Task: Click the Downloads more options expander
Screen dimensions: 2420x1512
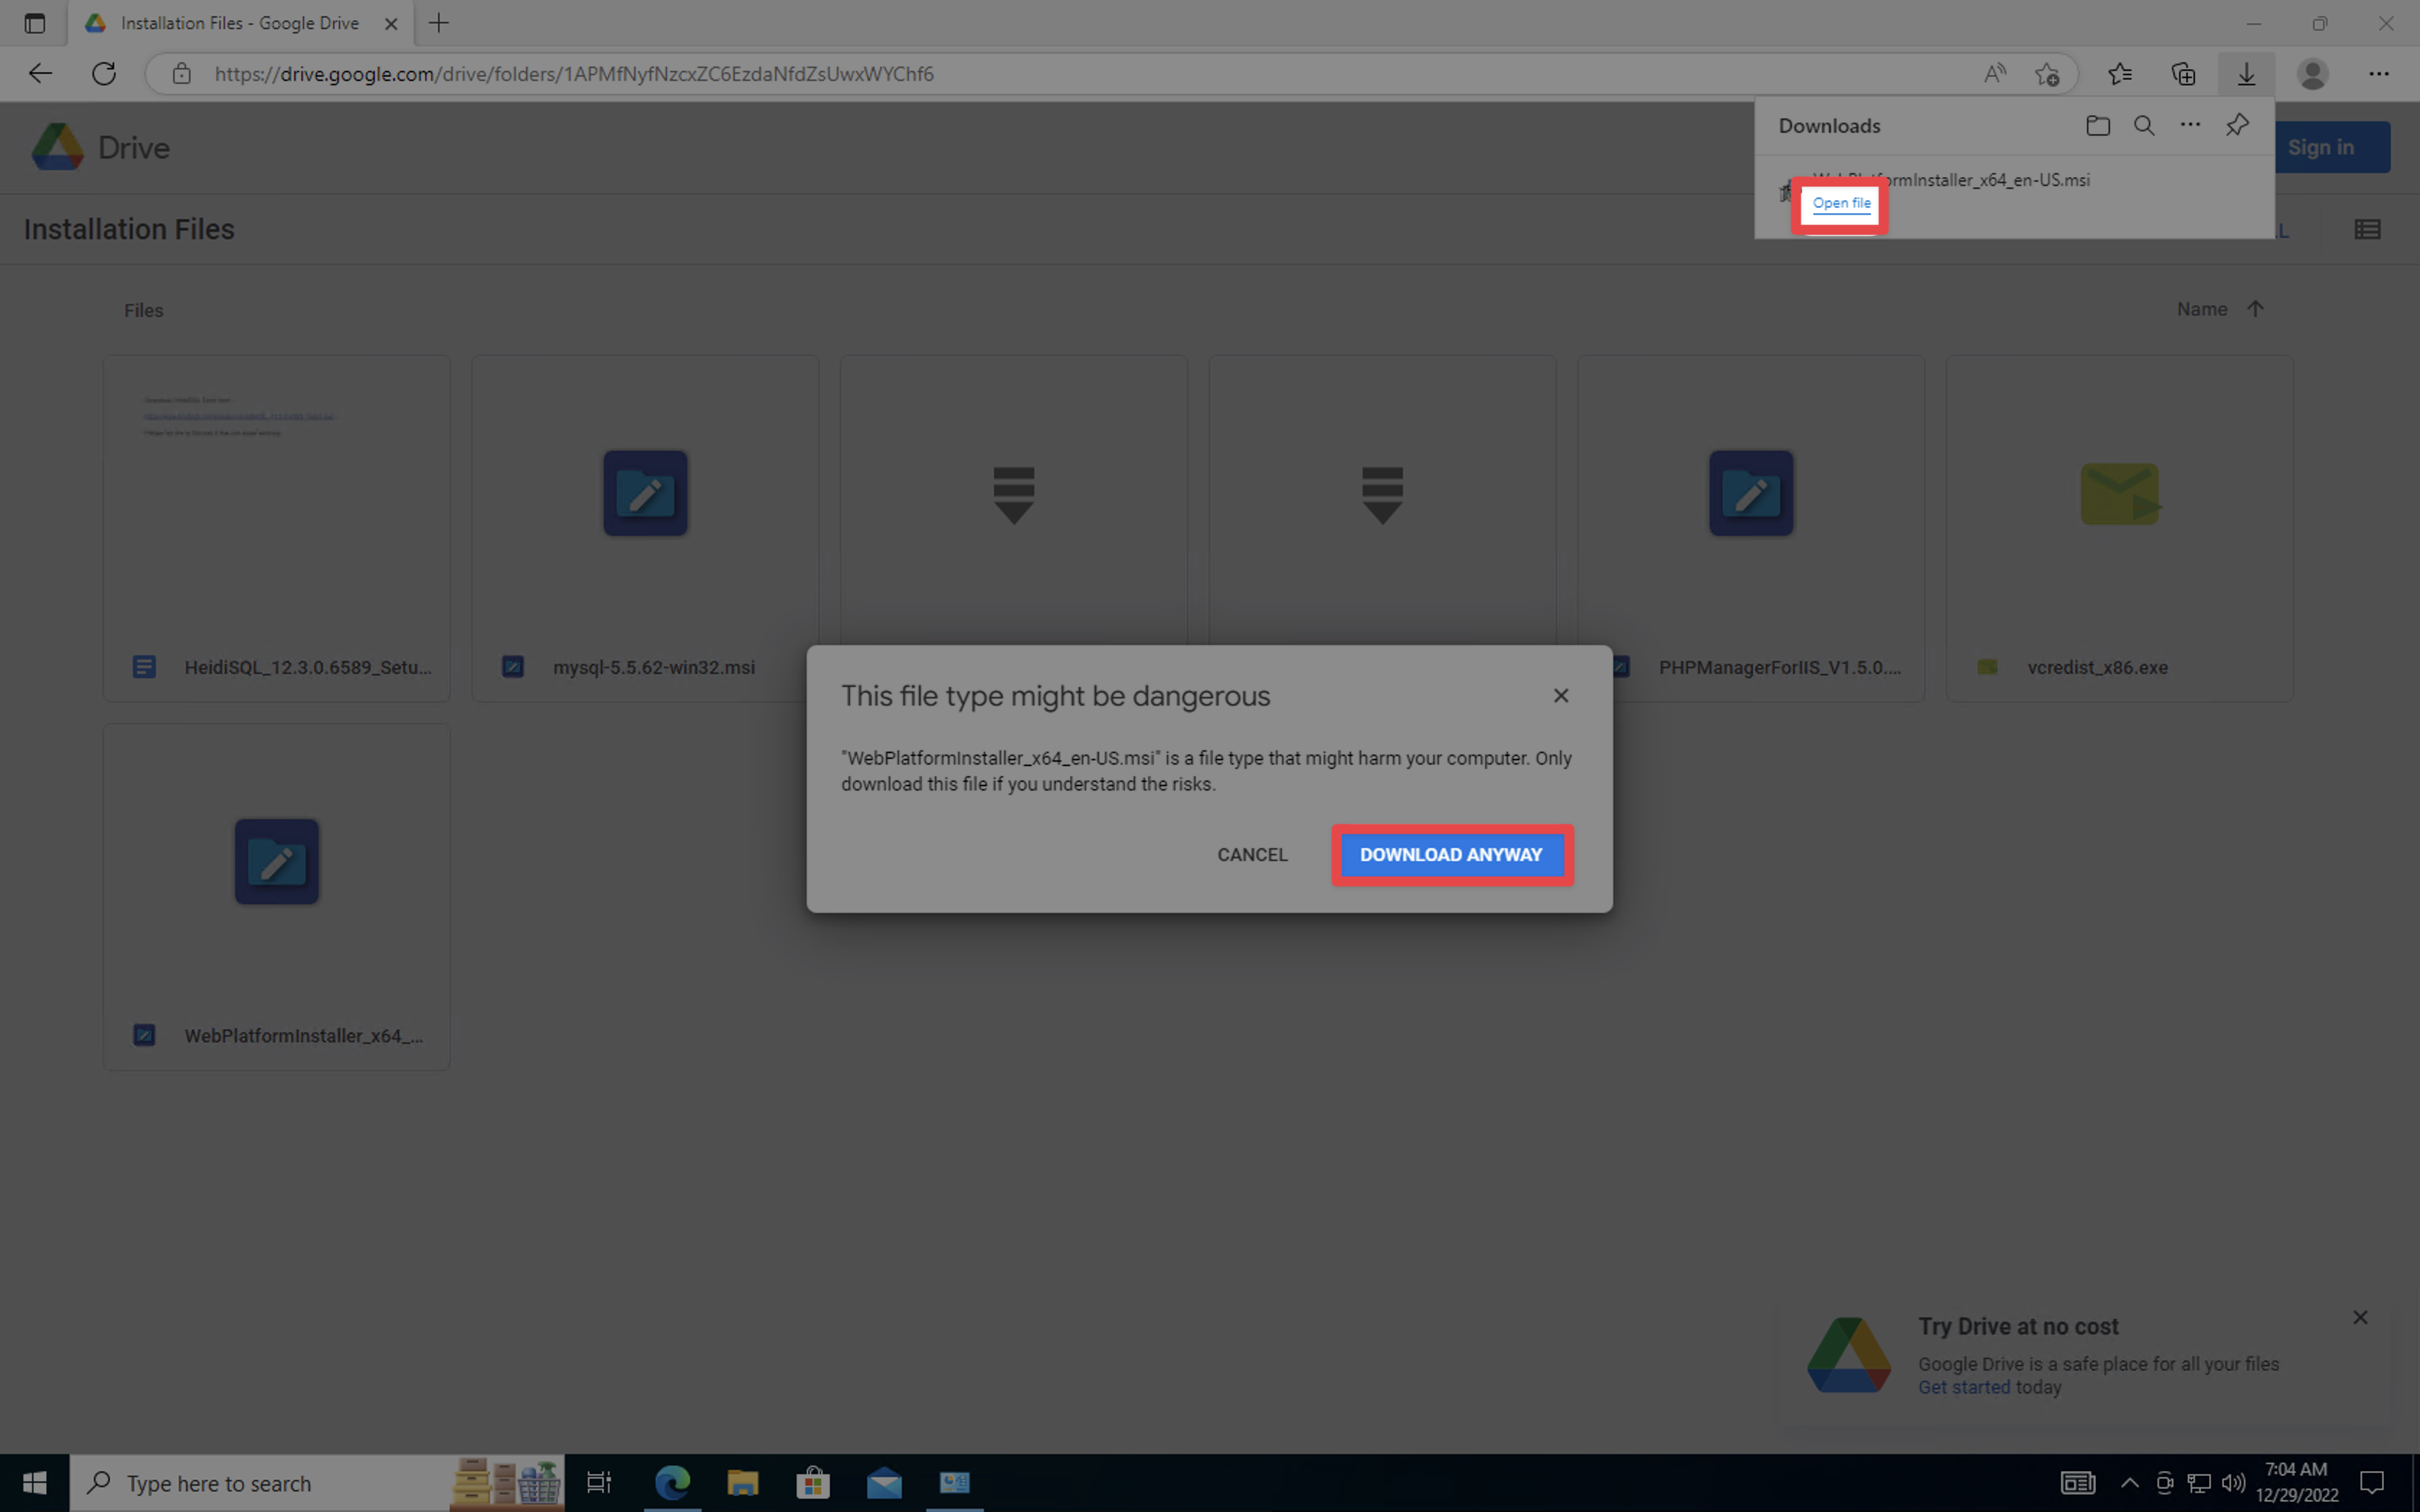Action: tap(2190, 124)
